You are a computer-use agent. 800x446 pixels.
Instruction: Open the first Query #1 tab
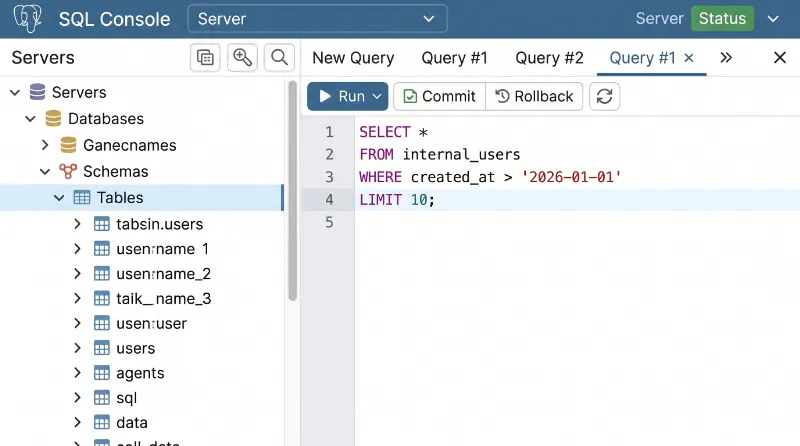click(454, 58)
